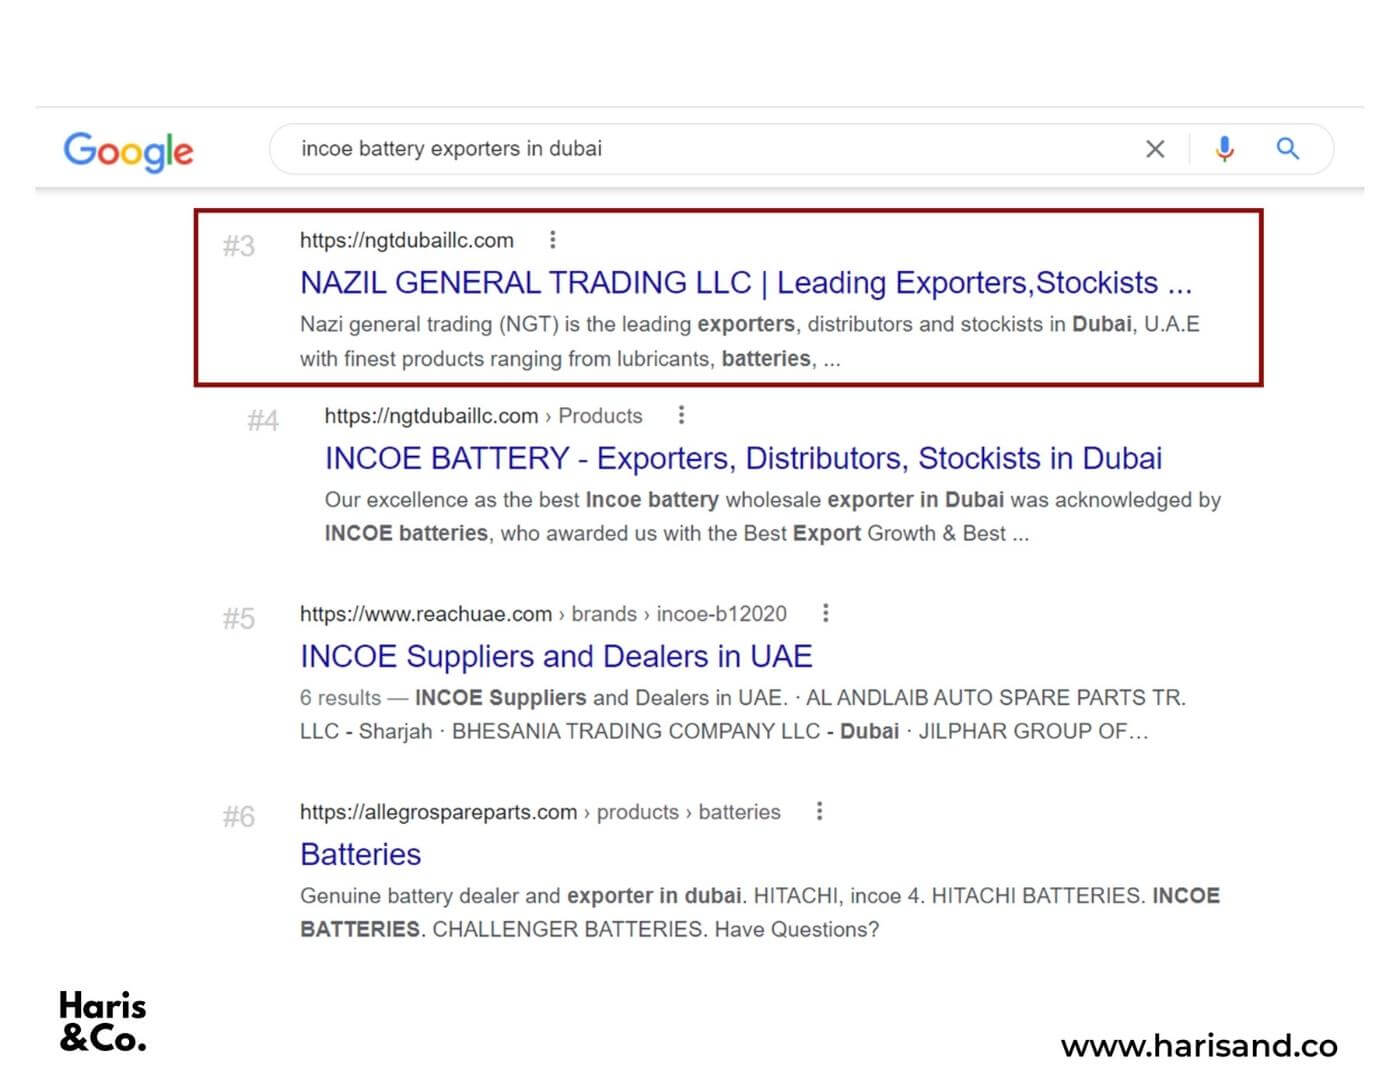Start voice search with microphone icon
Viewport: 1400px width, 1080px height.
tap(1224, 149)
